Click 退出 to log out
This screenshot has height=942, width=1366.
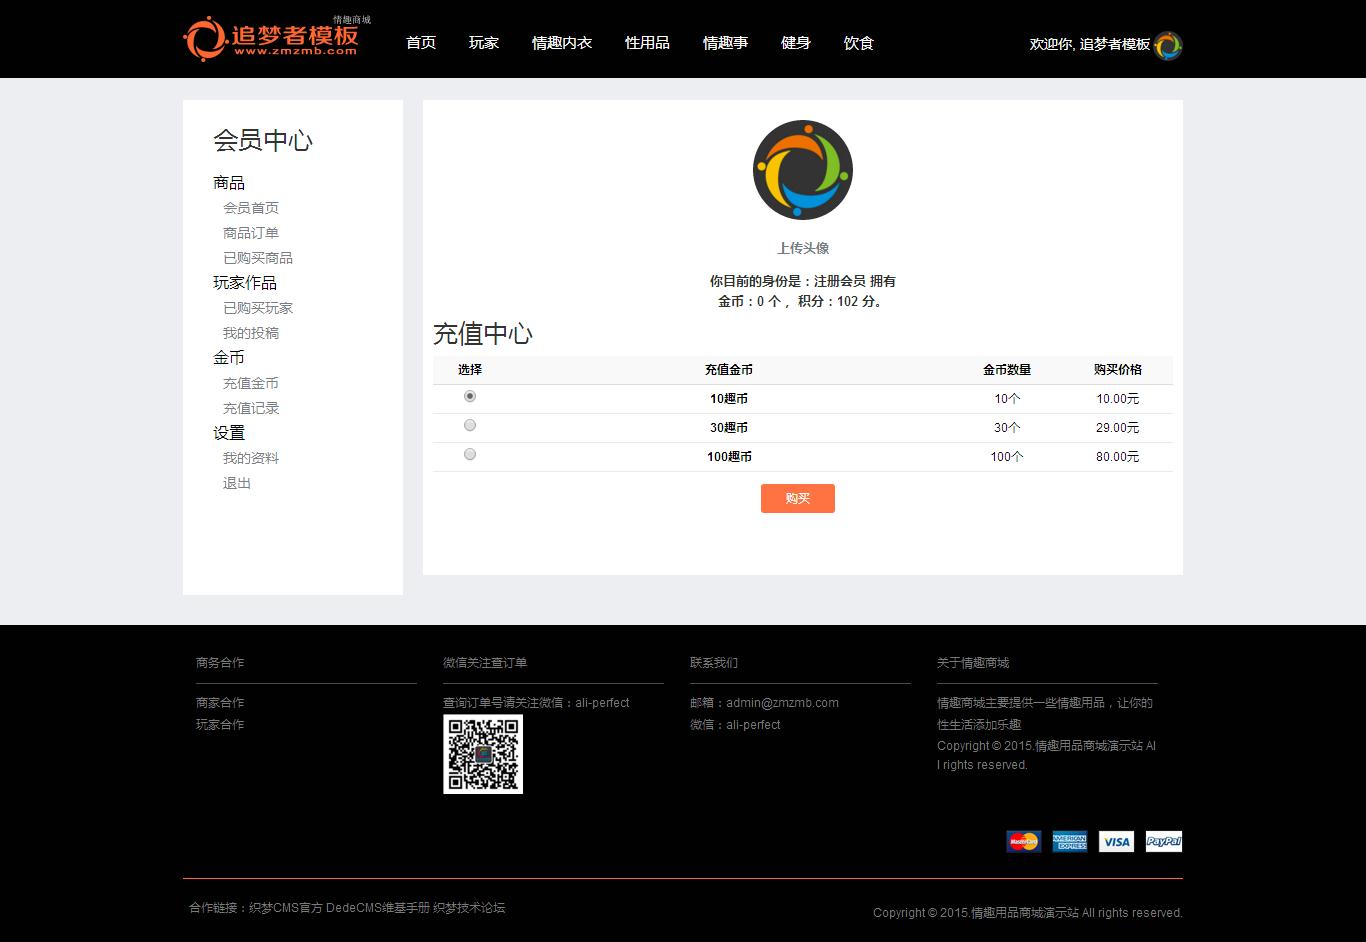click(x=237, y=483)
